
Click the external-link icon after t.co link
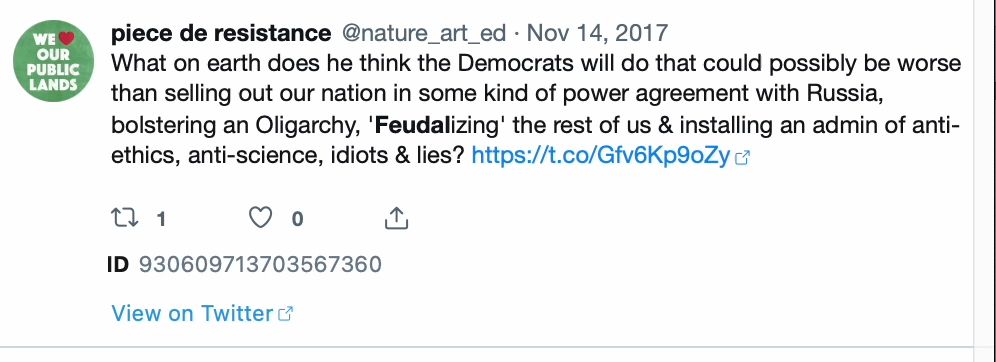click(742, 158)
